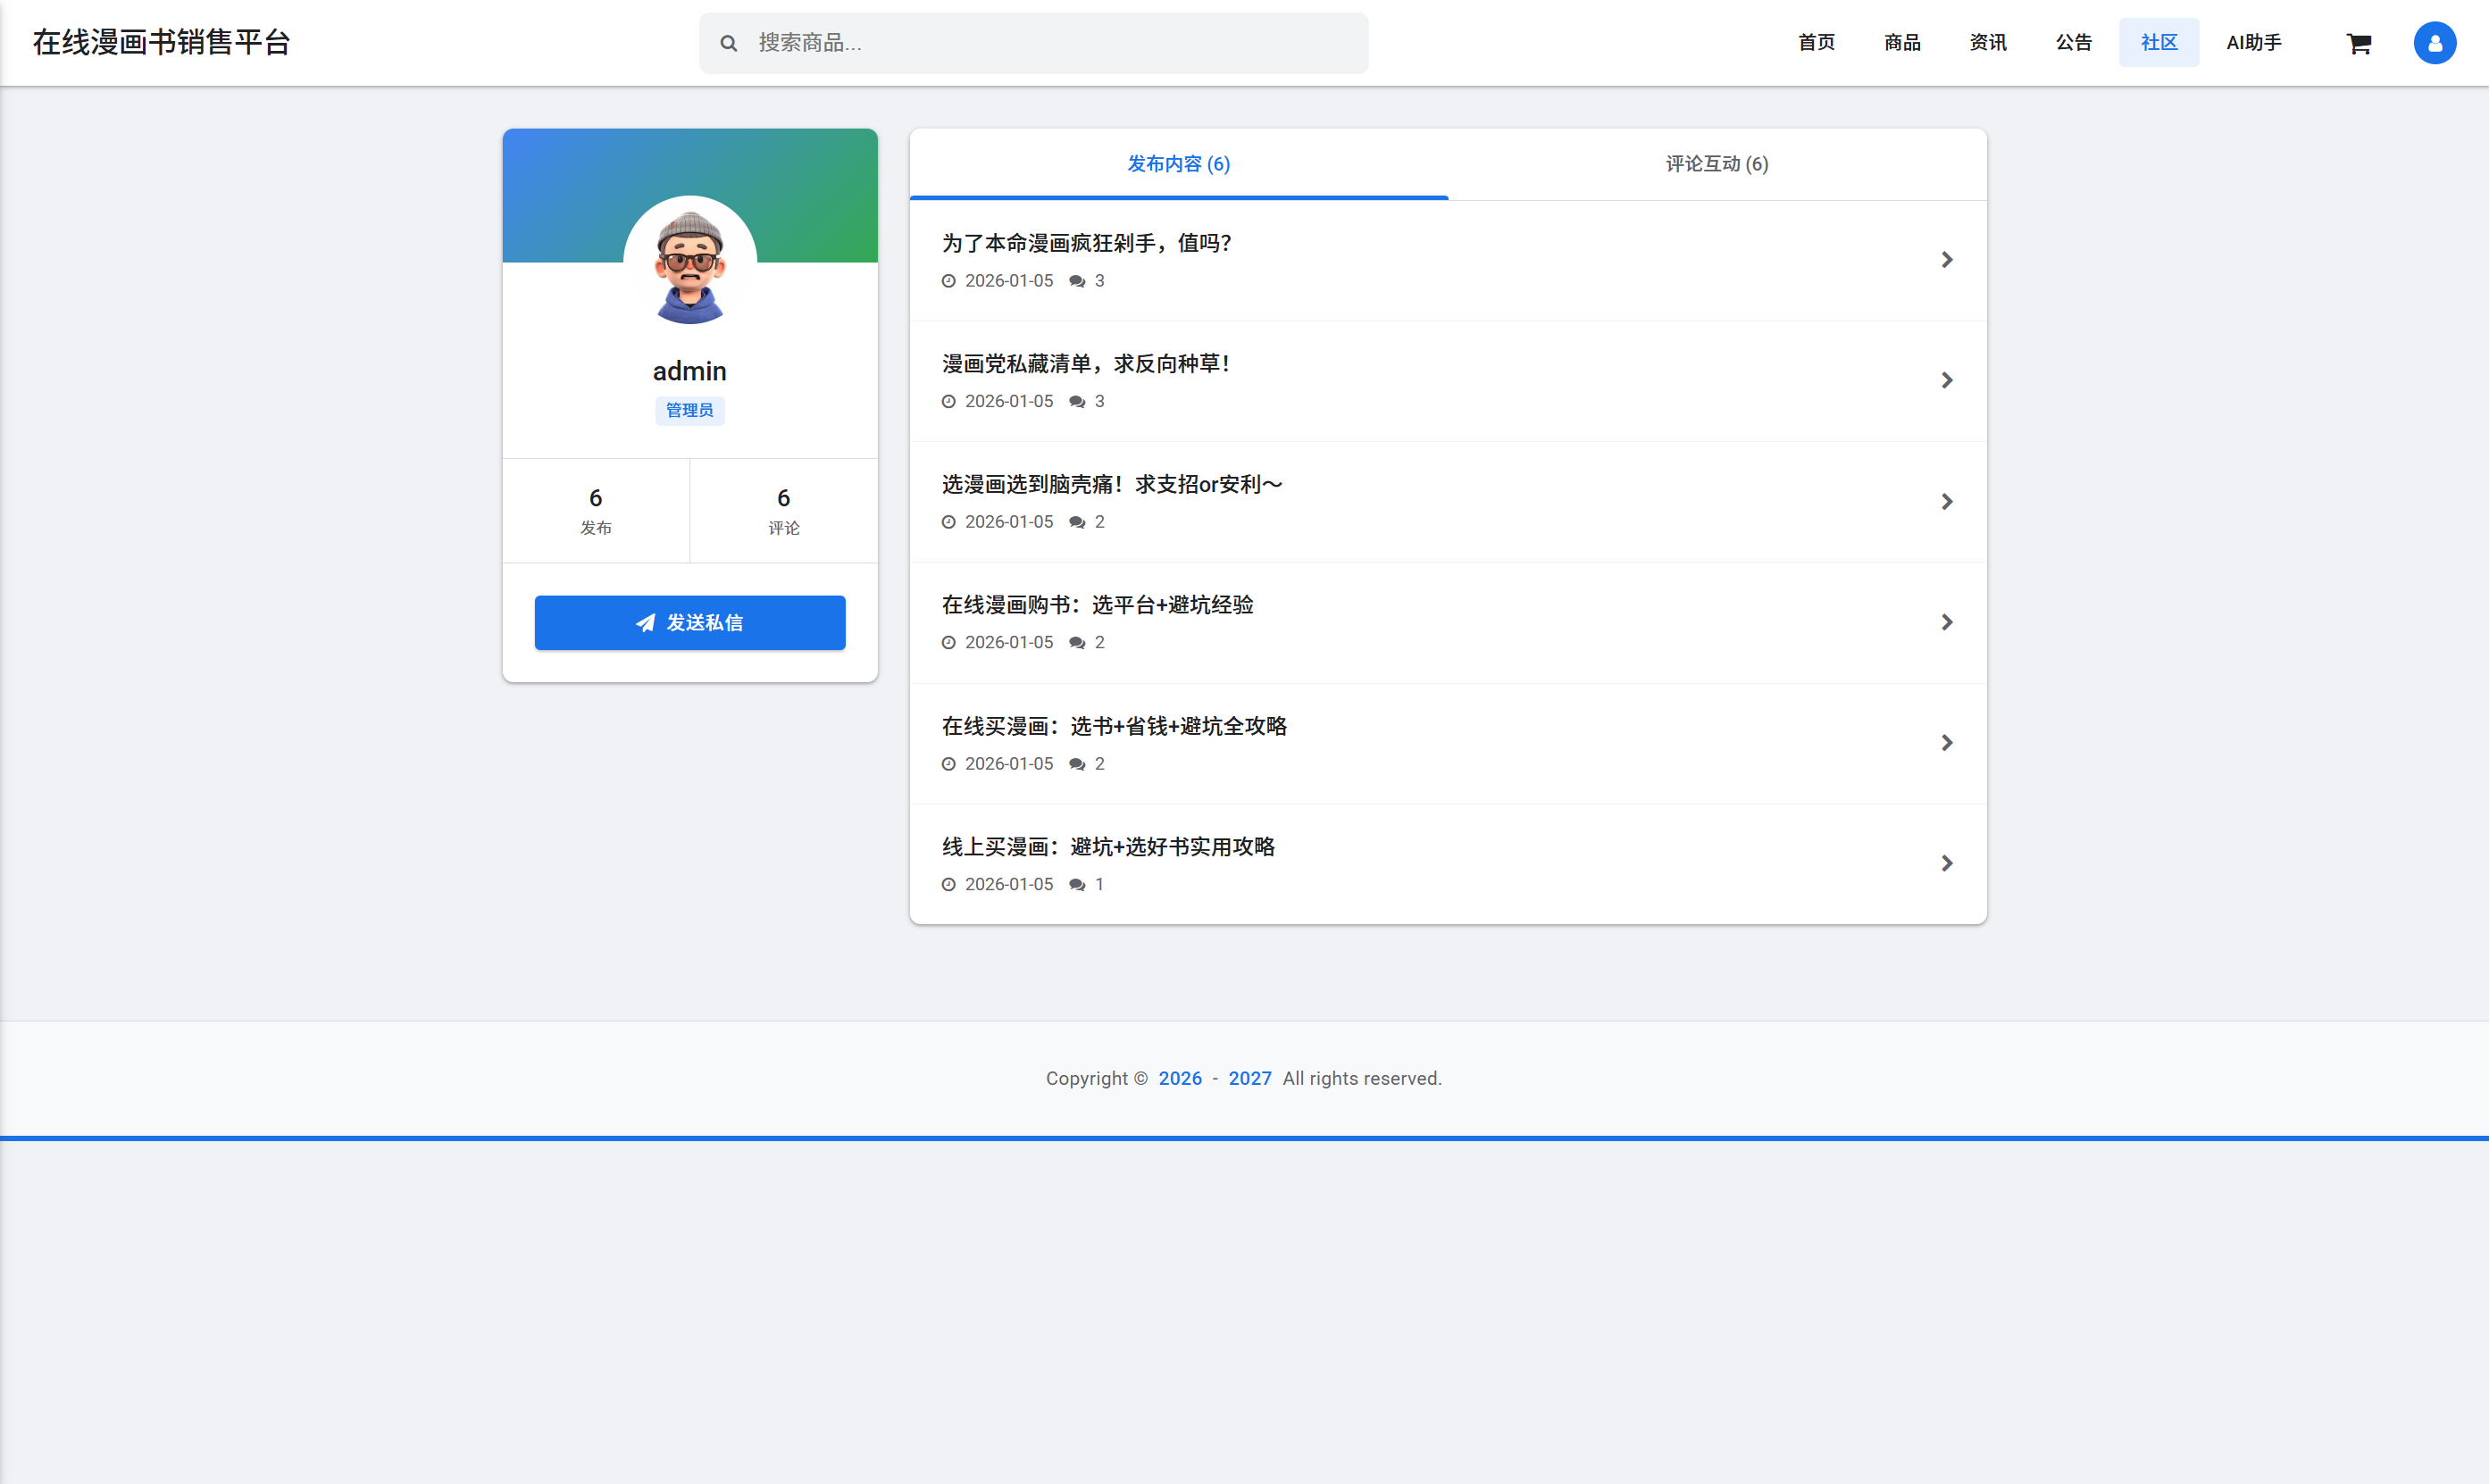Open the 商品 navigation menu
2489x1484 pixels.
tap(1901, 42)
